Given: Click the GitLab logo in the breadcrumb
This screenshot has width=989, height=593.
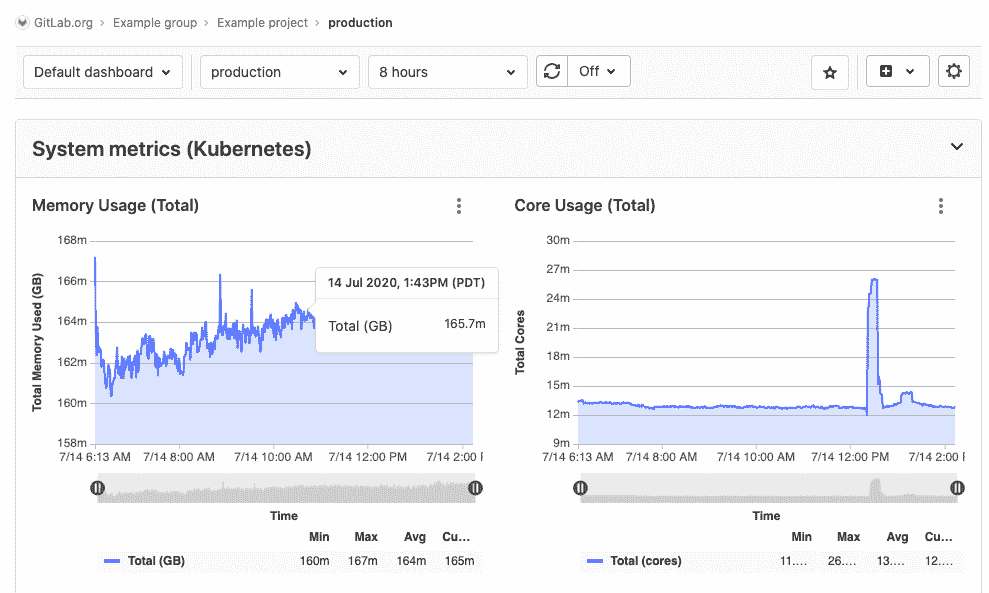Looking at the screenshot, I should click(21, 22).
